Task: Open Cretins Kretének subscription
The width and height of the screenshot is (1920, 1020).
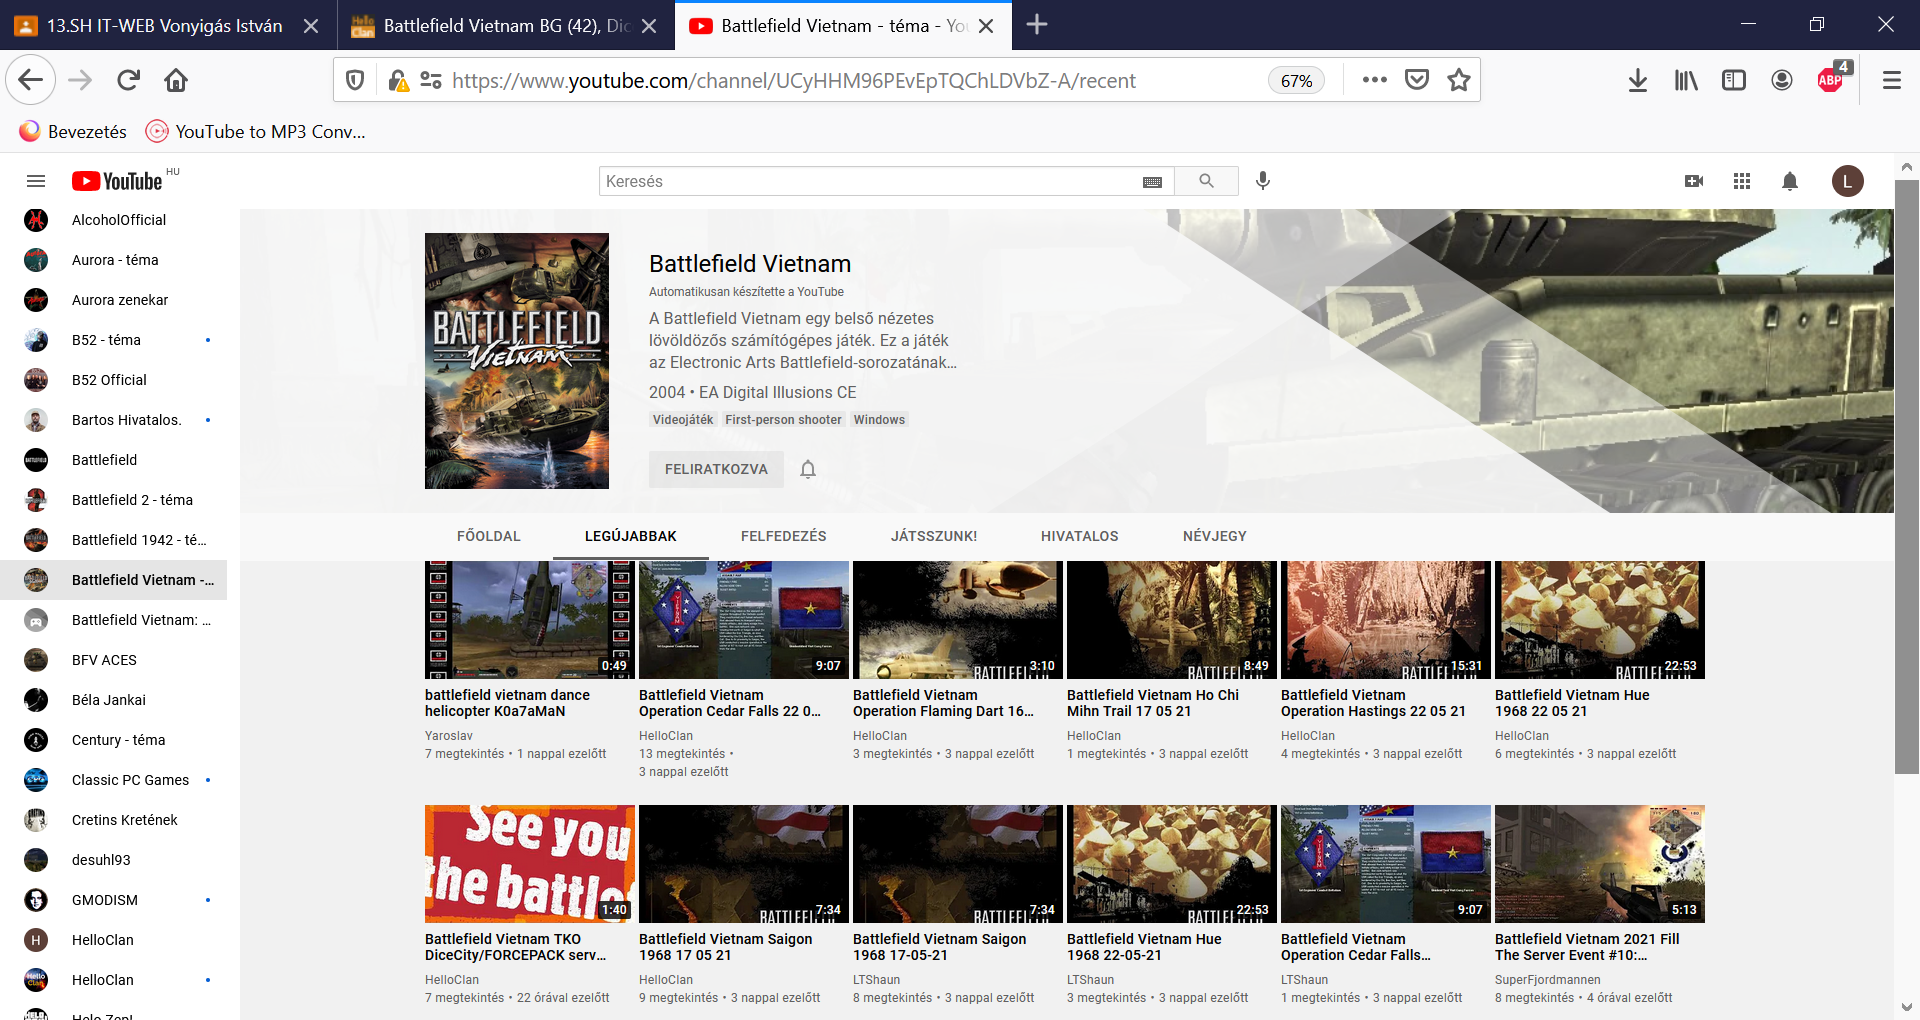Action: coord(113,820)
